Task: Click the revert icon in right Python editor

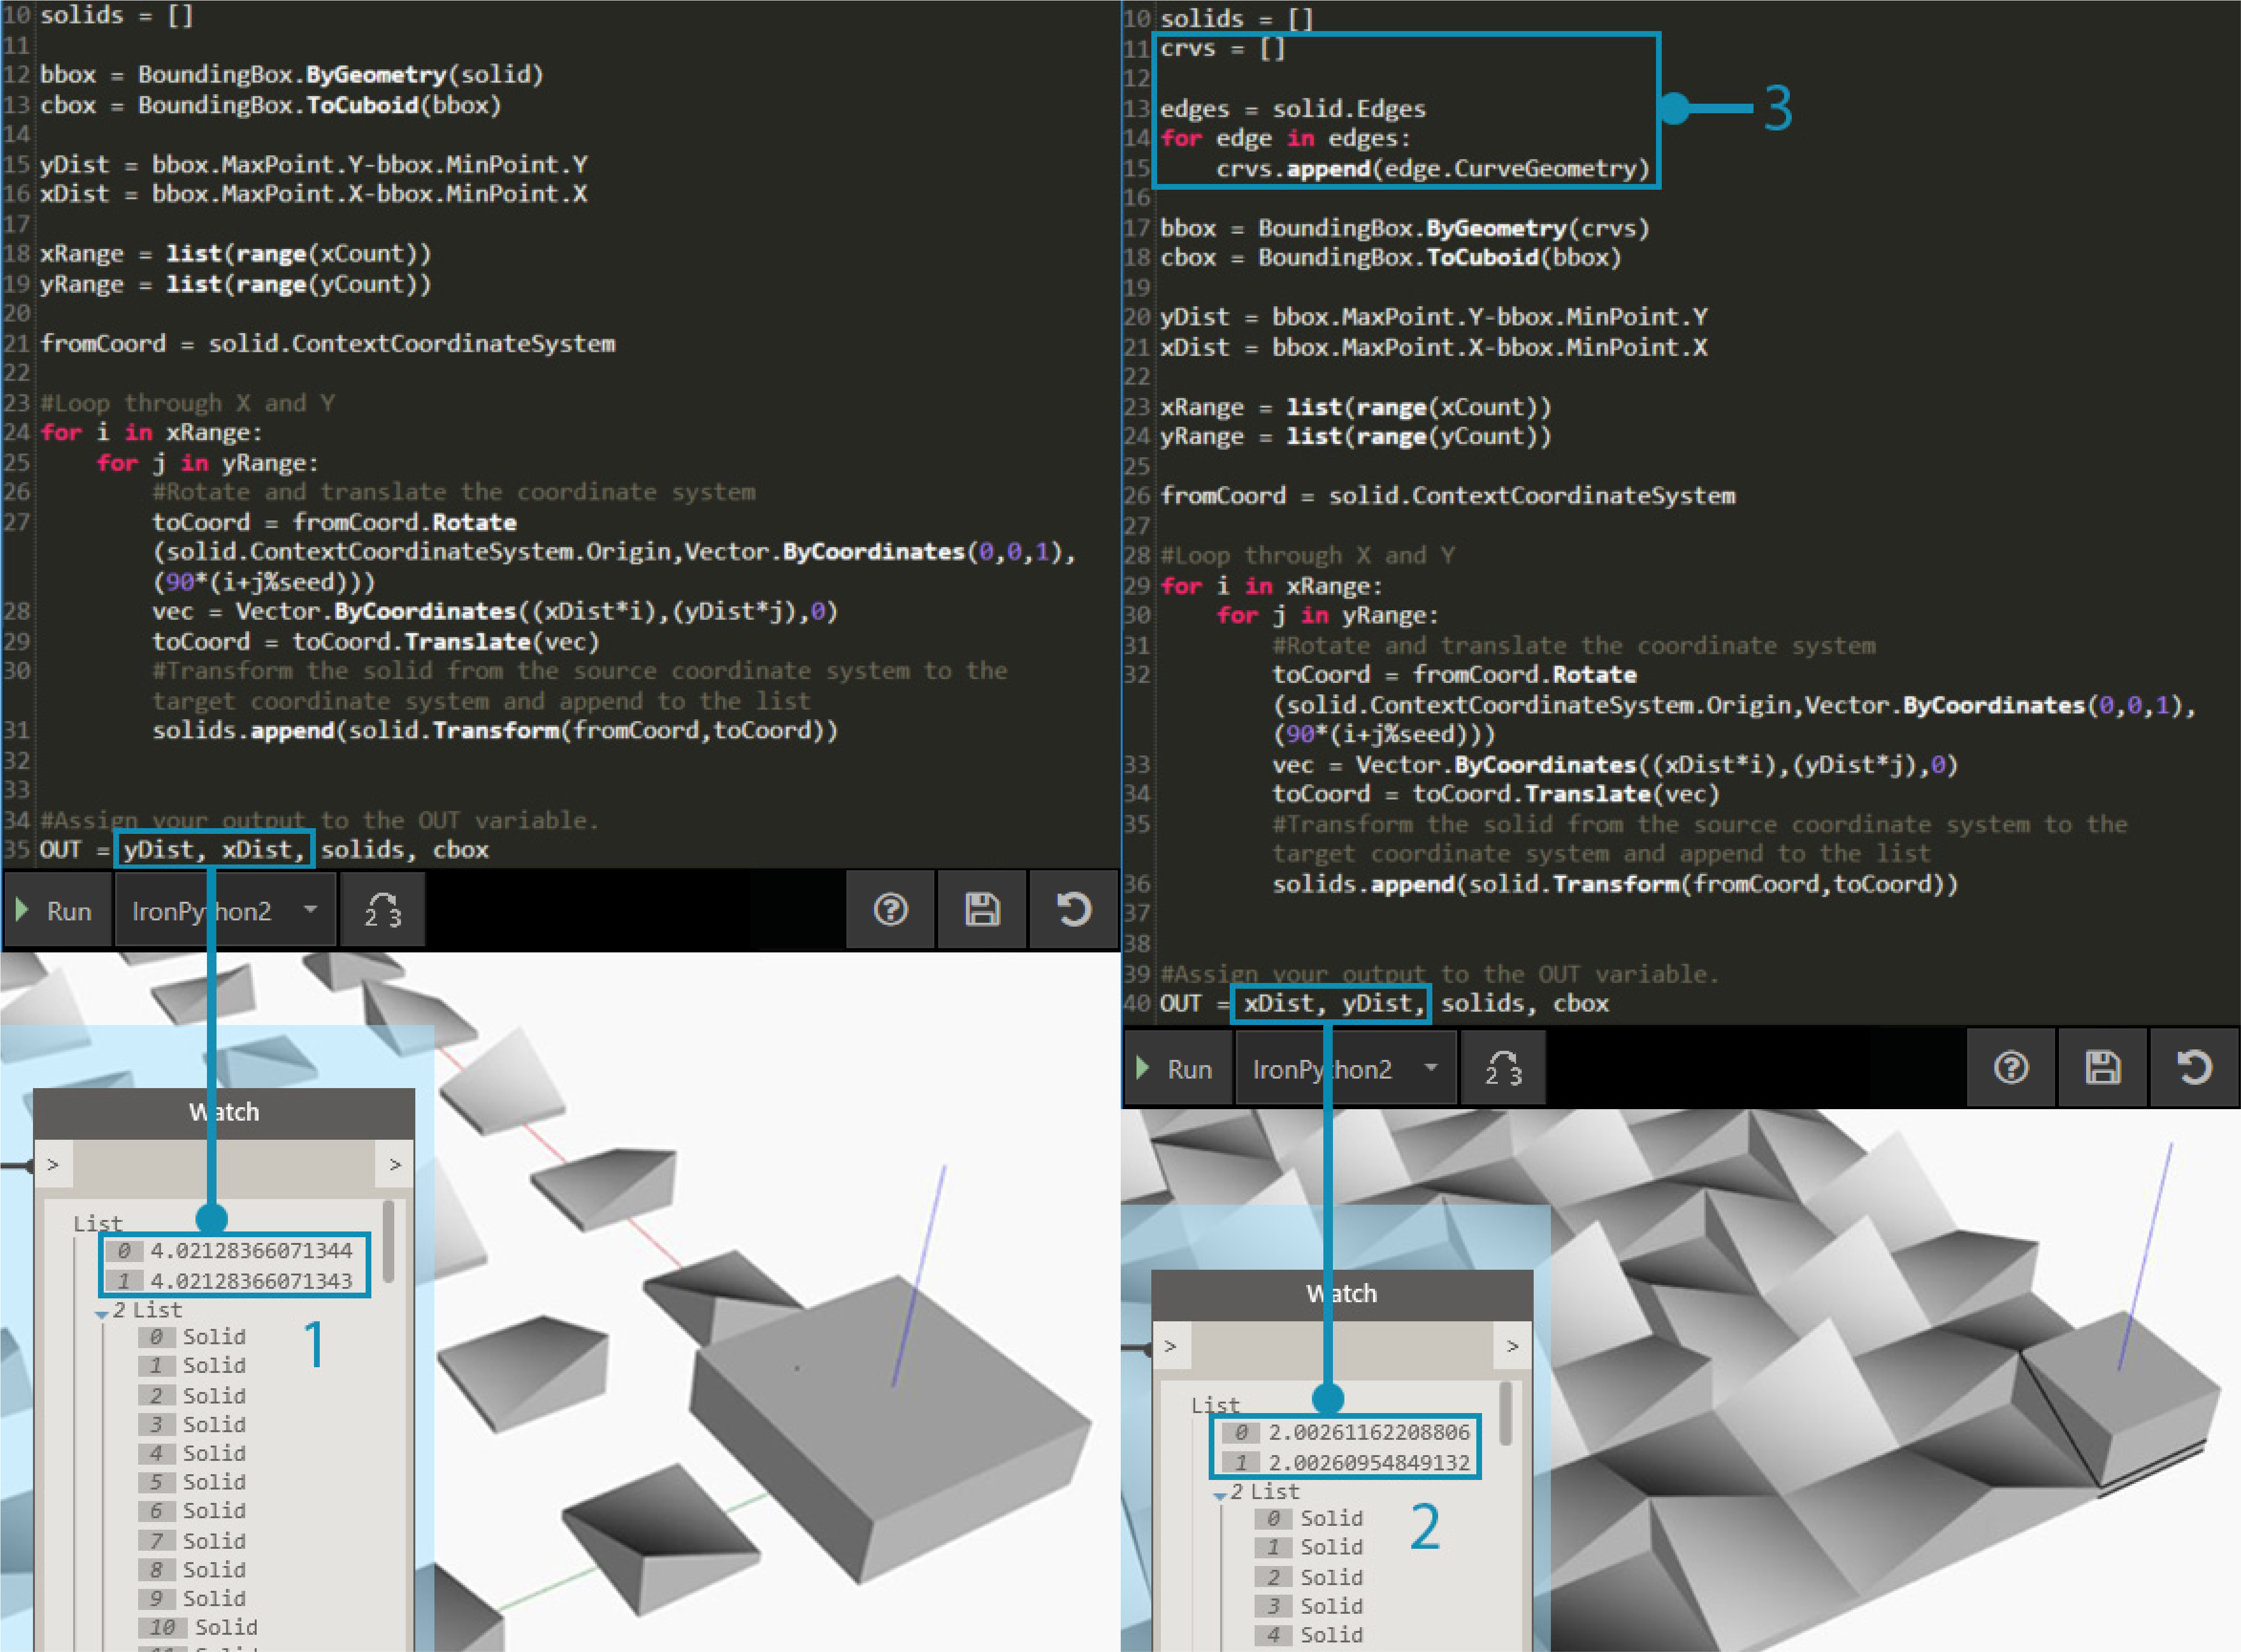Action: (x=2195, y=1068)
